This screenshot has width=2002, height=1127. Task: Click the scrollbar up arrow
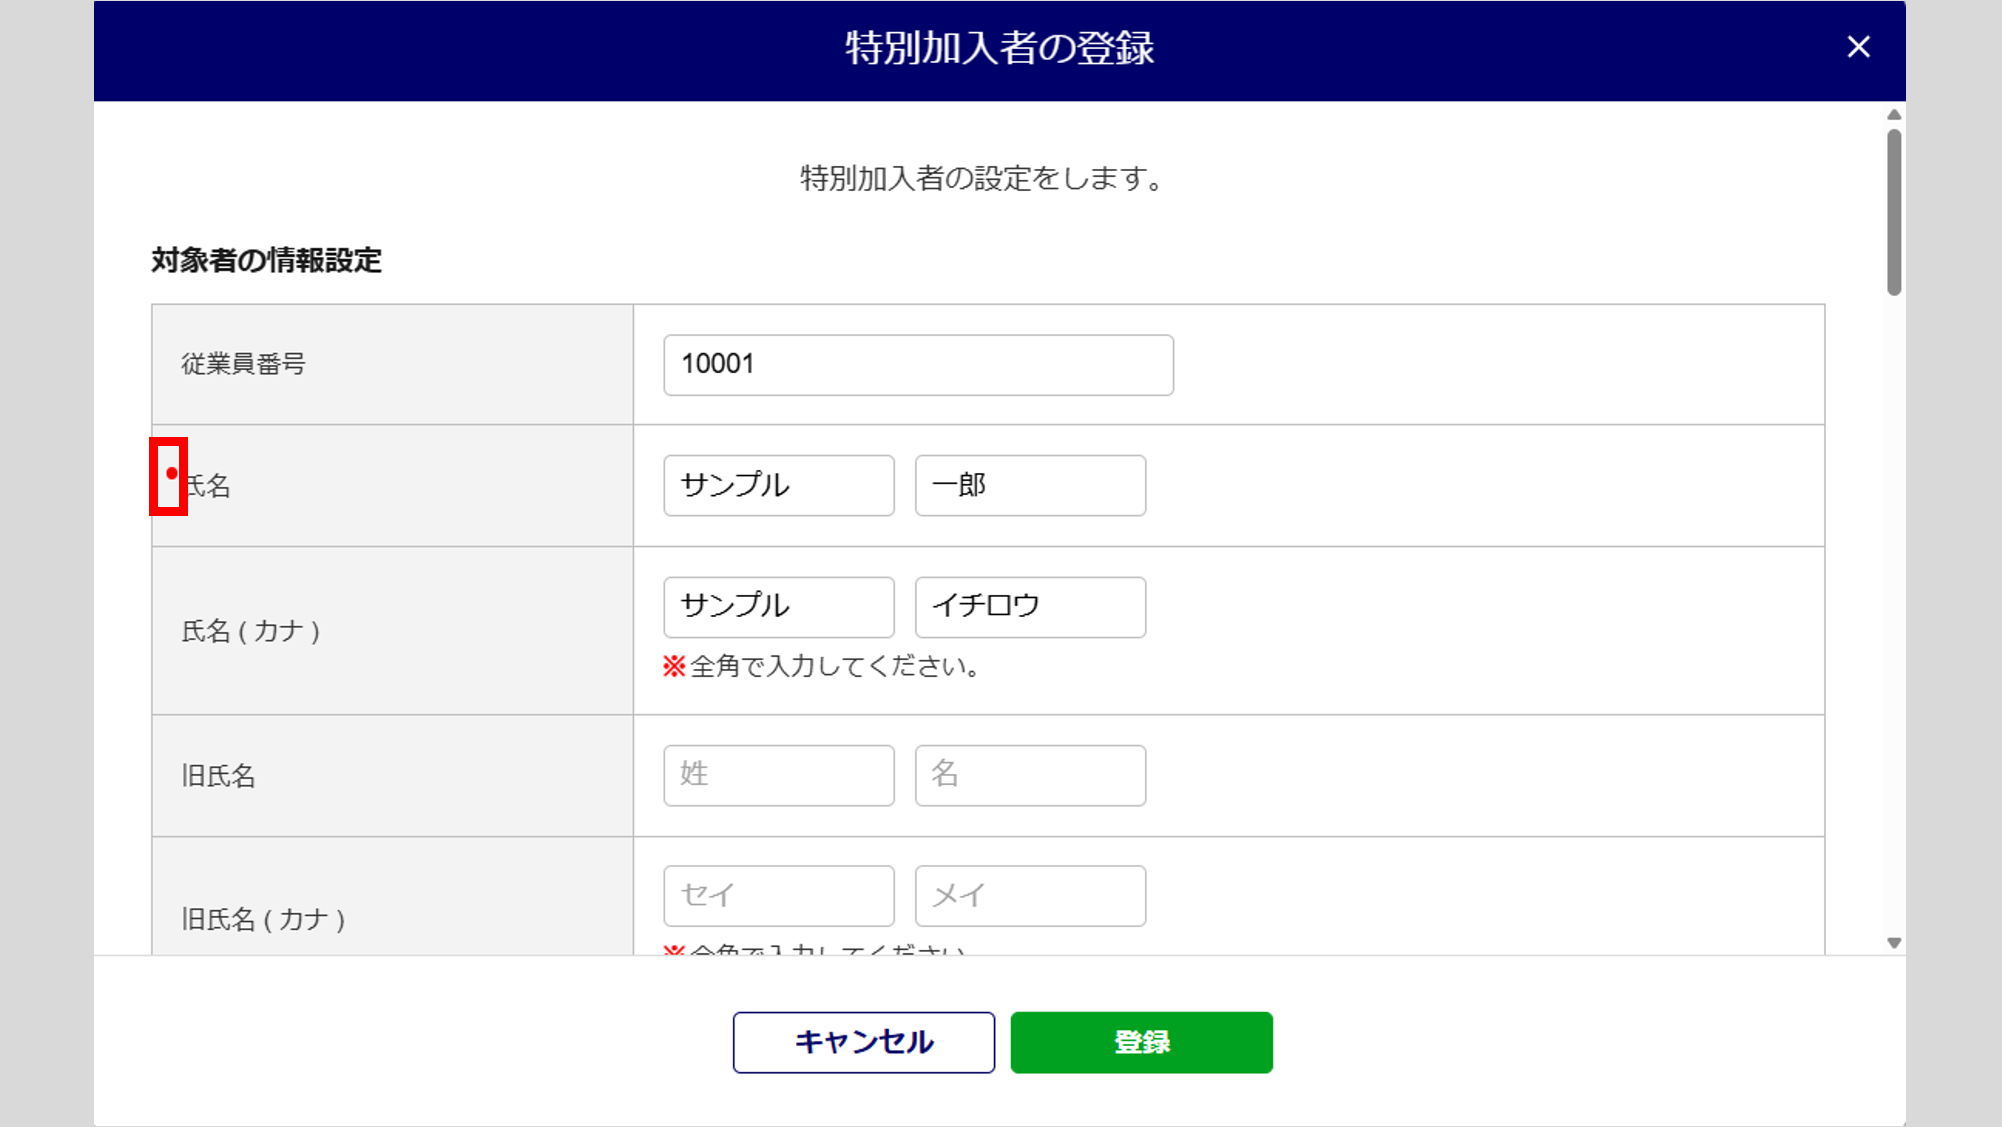click(x=1893, y=115)
